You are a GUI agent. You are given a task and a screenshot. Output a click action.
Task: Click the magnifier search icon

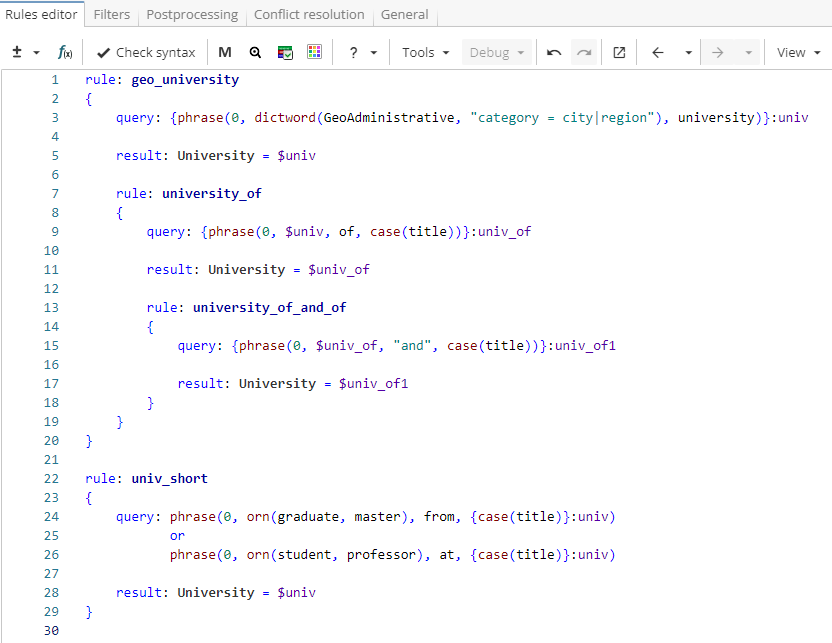tap(255, 52)
